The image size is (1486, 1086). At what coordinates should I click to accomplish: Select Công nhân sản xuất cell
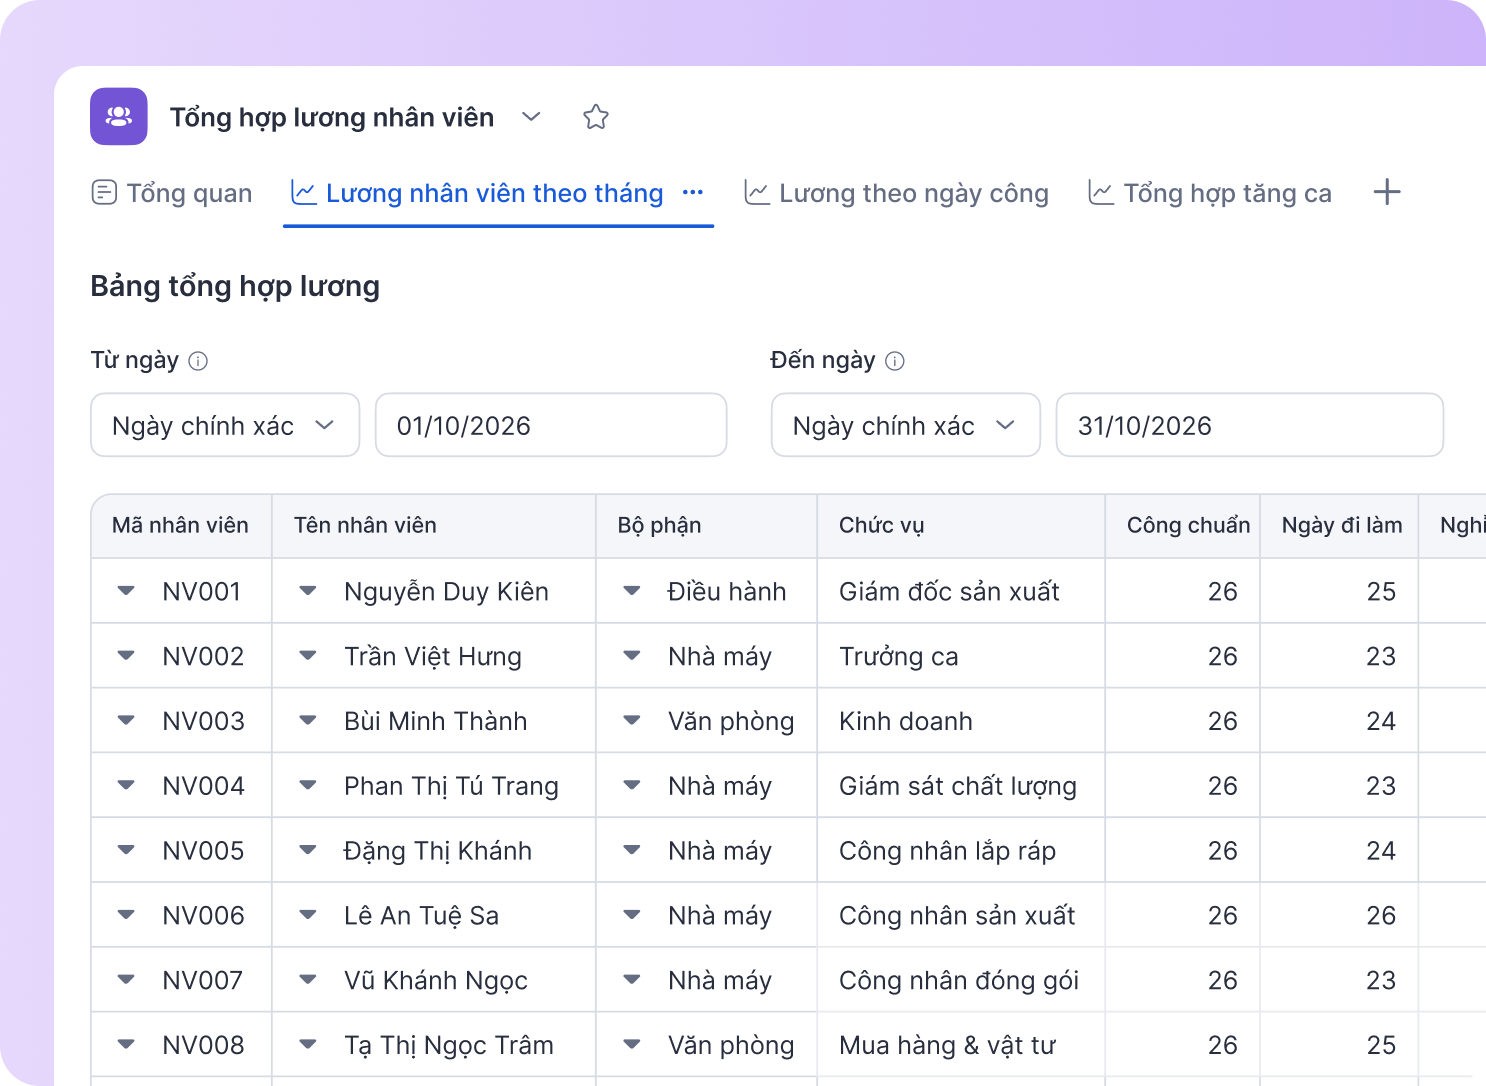(x=961, y=915)
